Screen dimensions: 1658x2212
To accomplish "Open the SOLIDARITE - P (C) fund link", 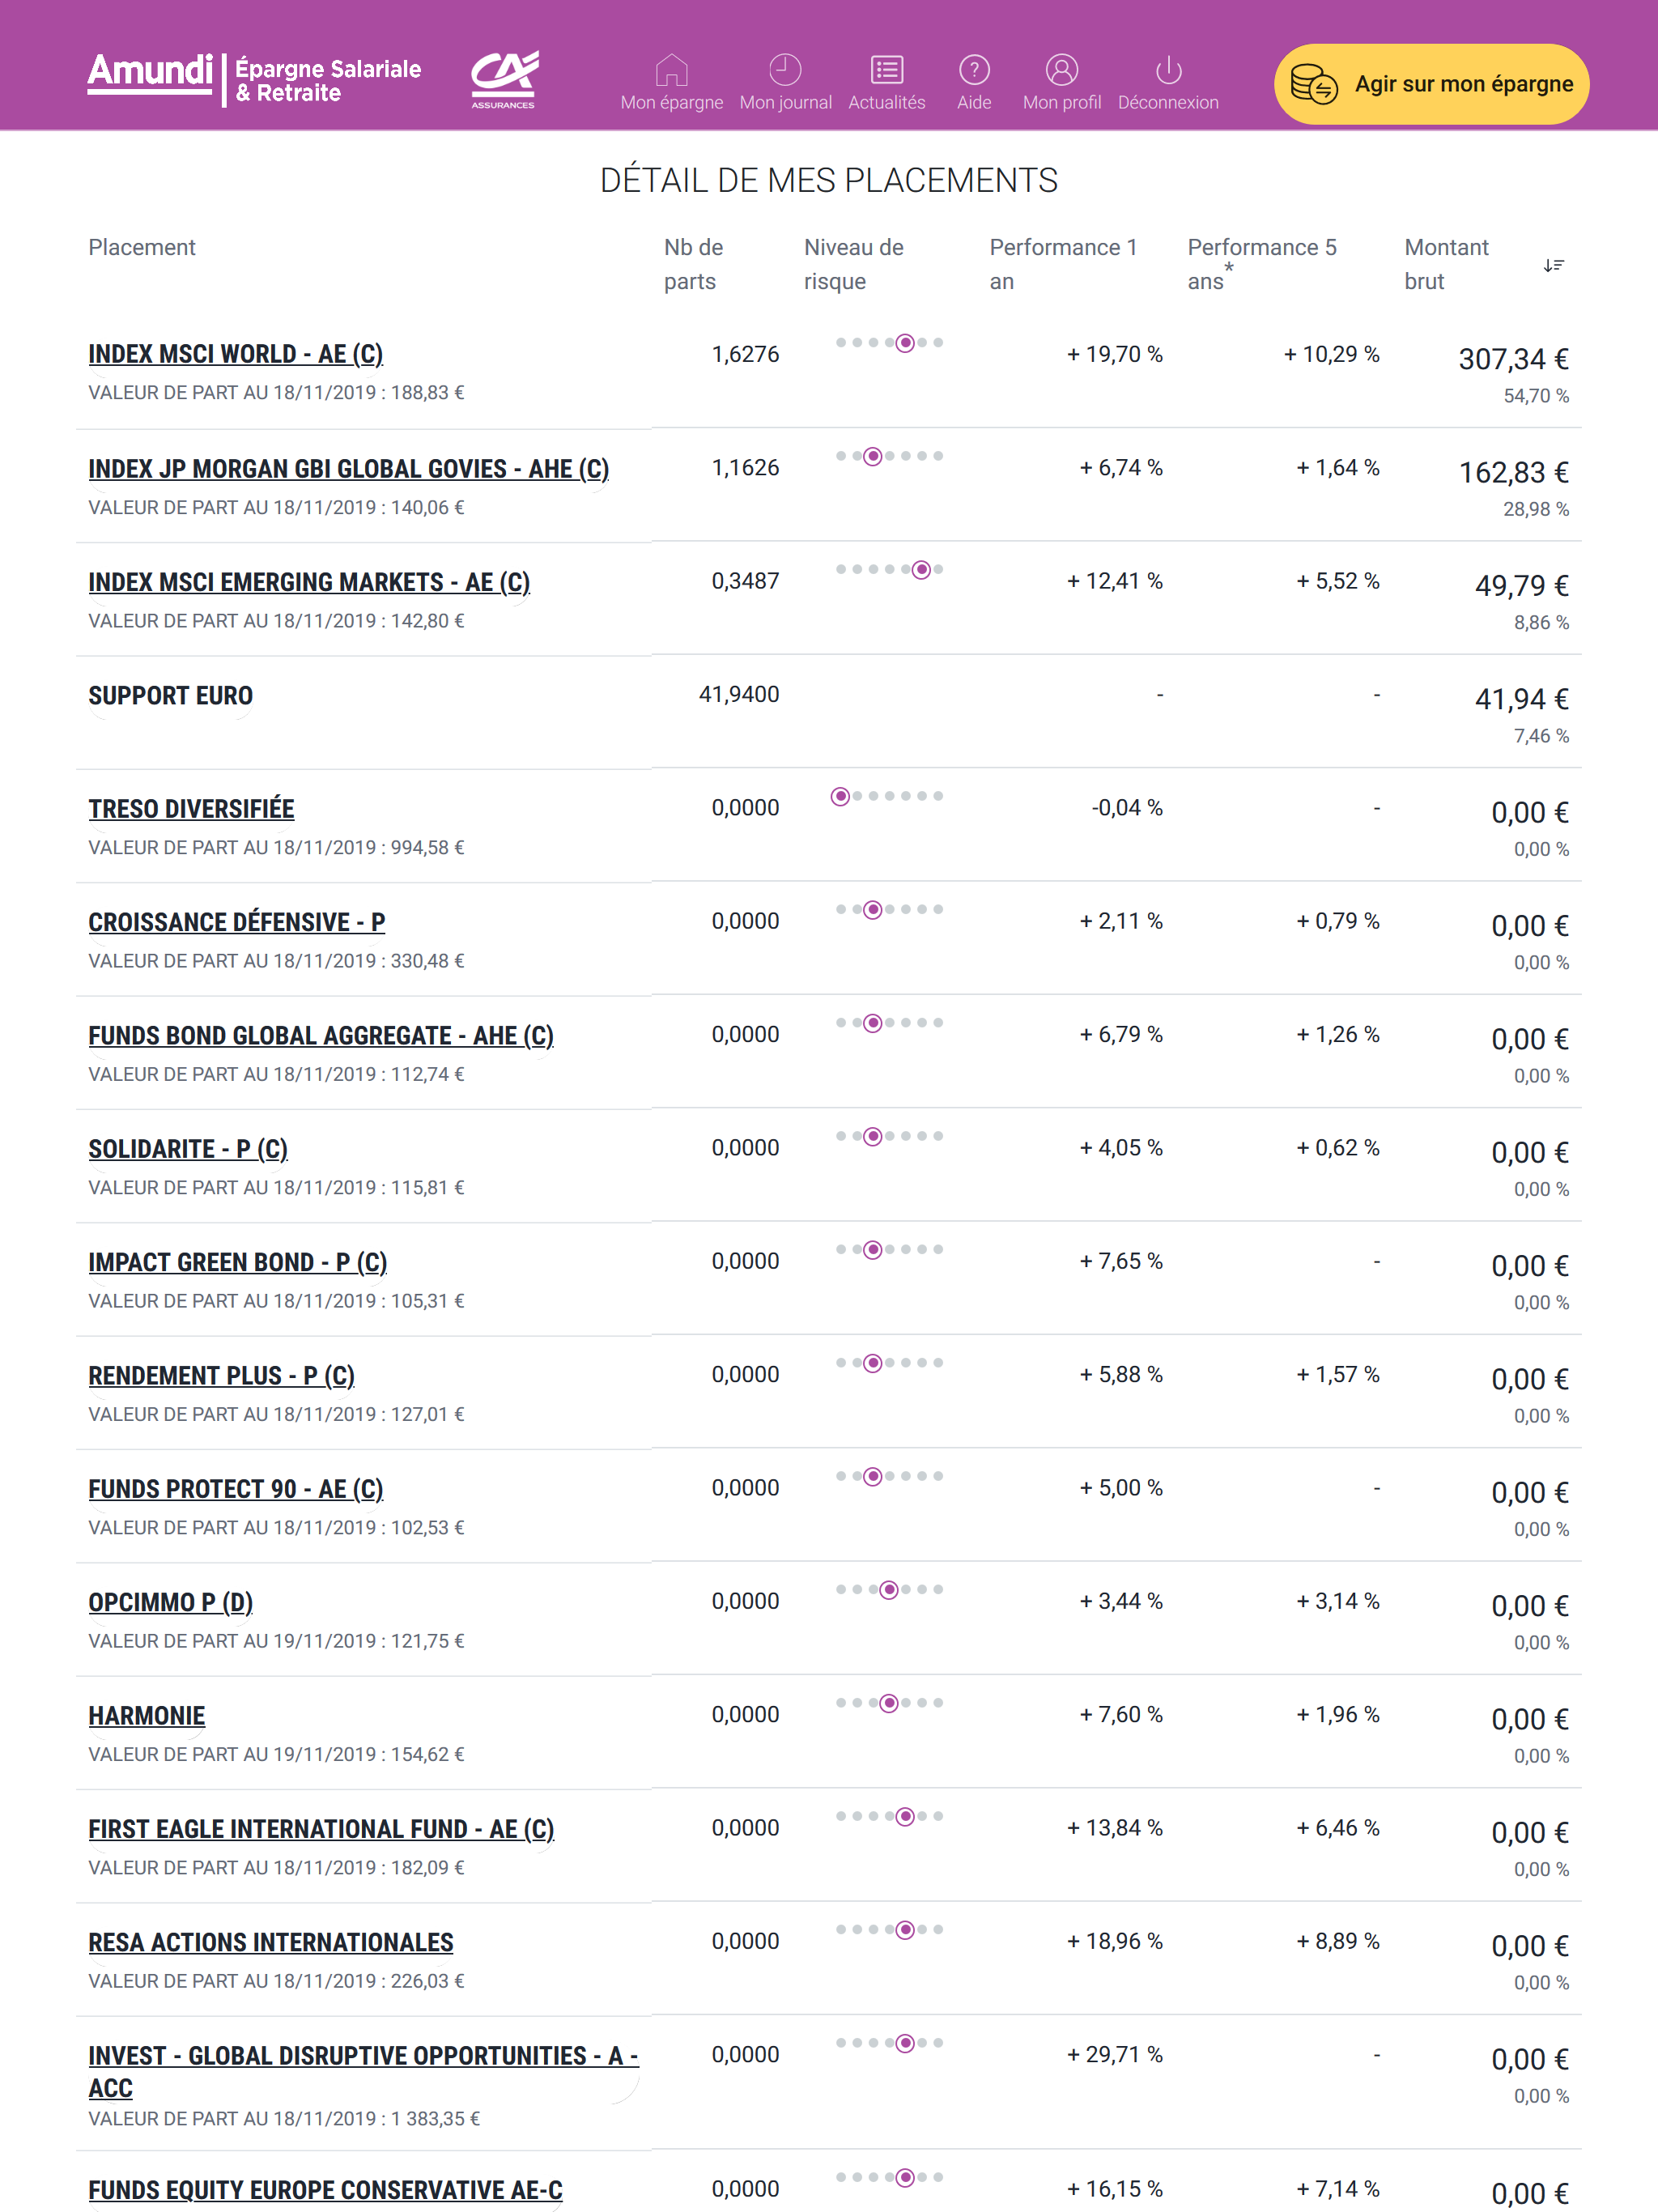I will tap(187, 1148).
